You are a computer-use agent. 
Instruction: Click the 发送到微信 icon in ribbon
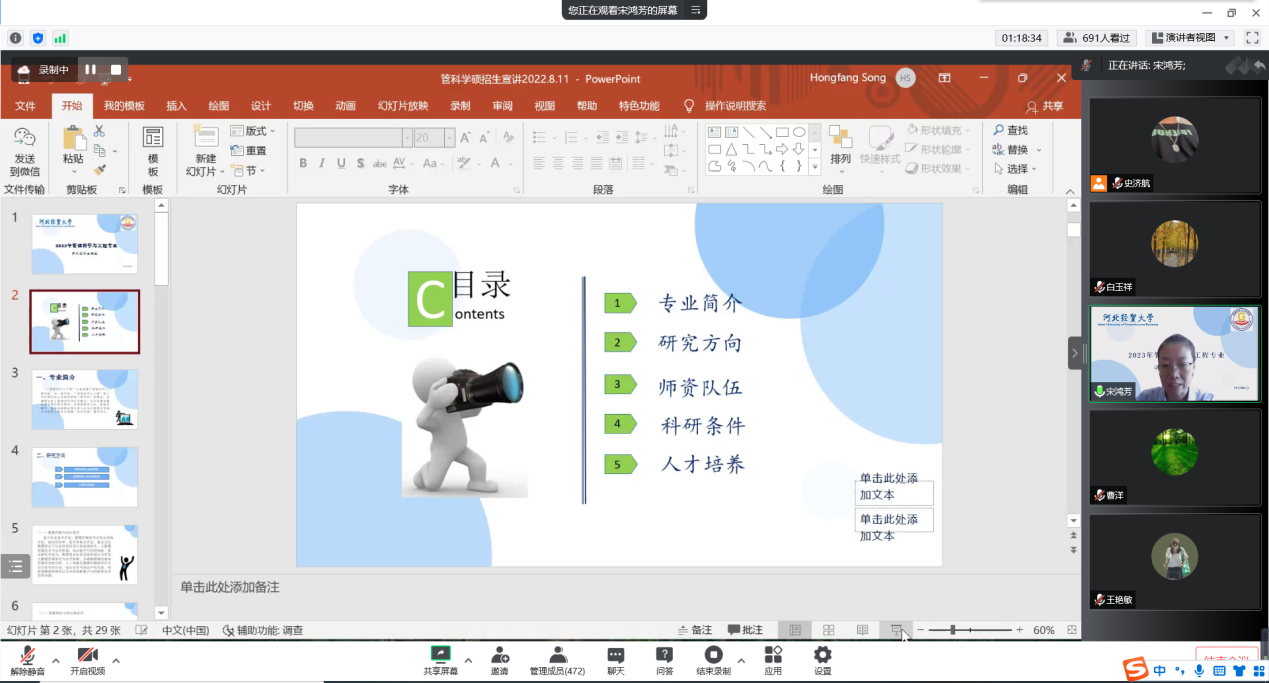pos(24,139)
